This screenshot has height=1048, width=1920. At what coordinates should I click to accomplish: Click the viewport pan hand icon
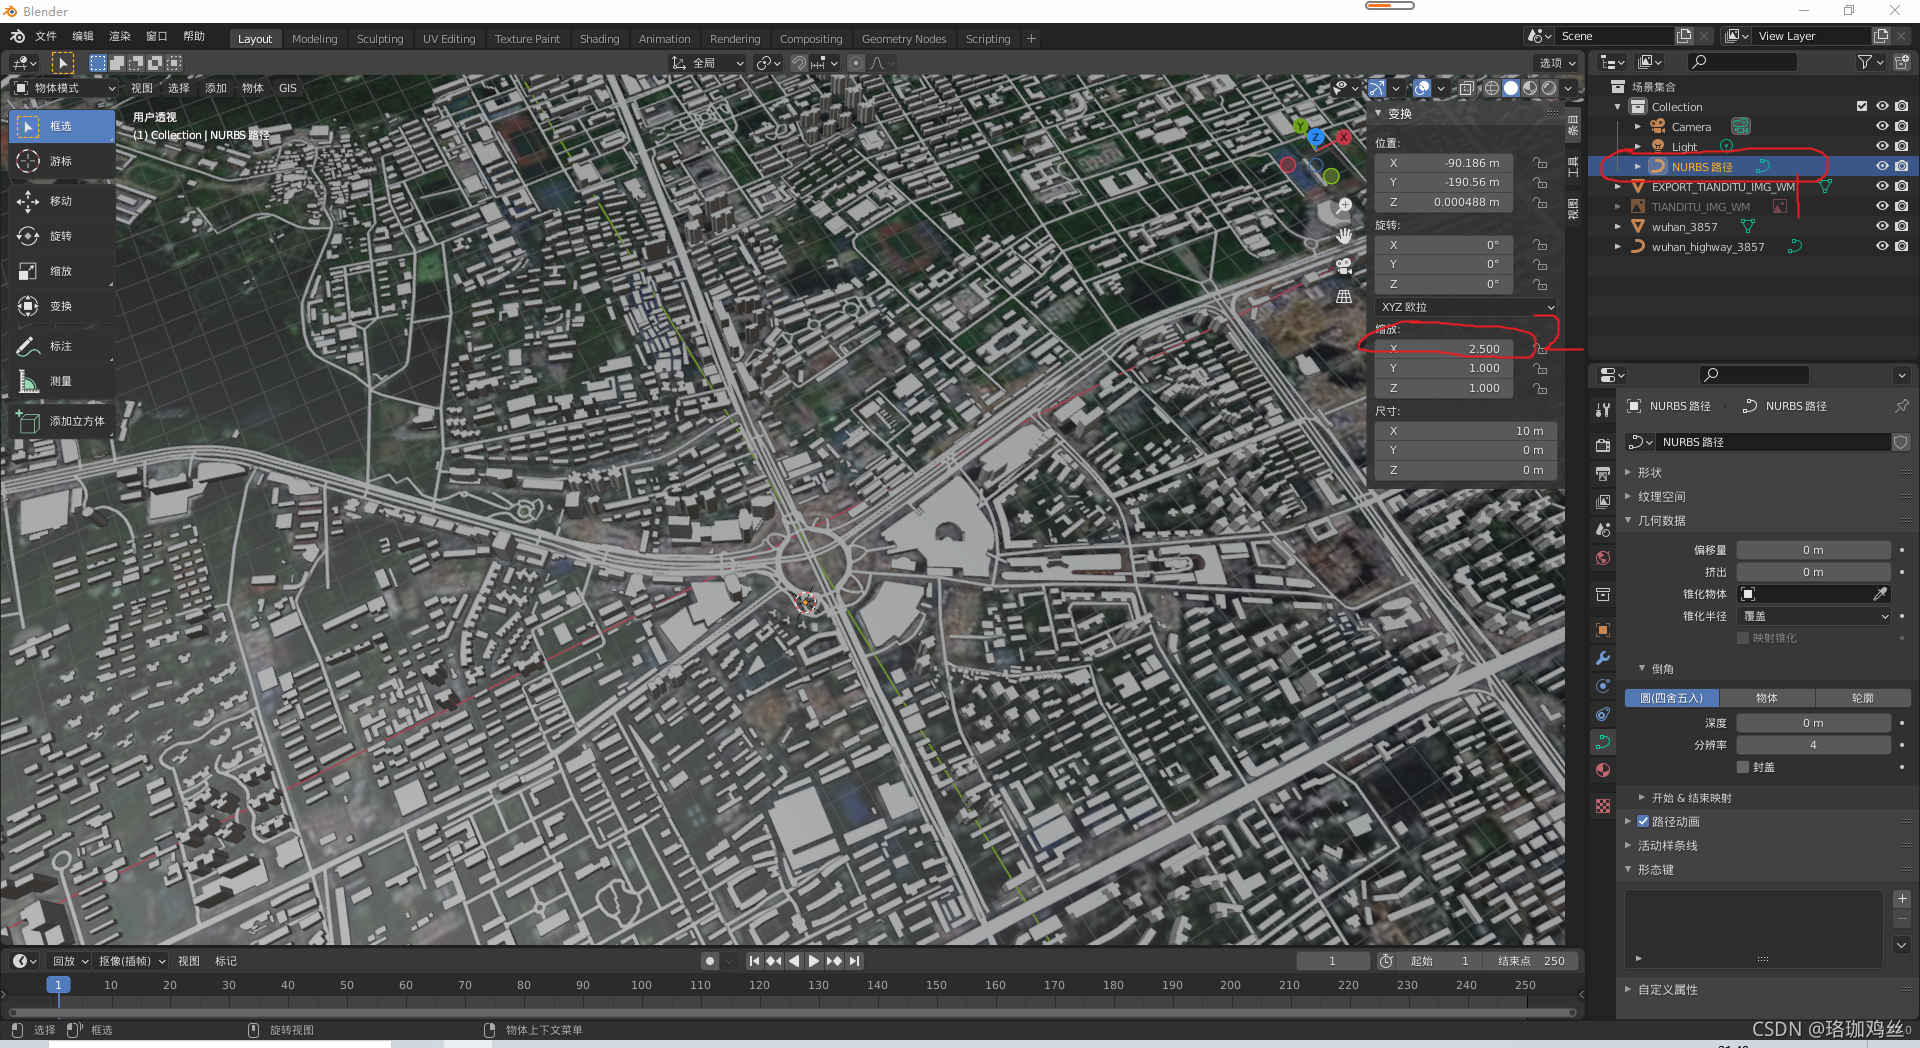click(x=1344, y=236)
